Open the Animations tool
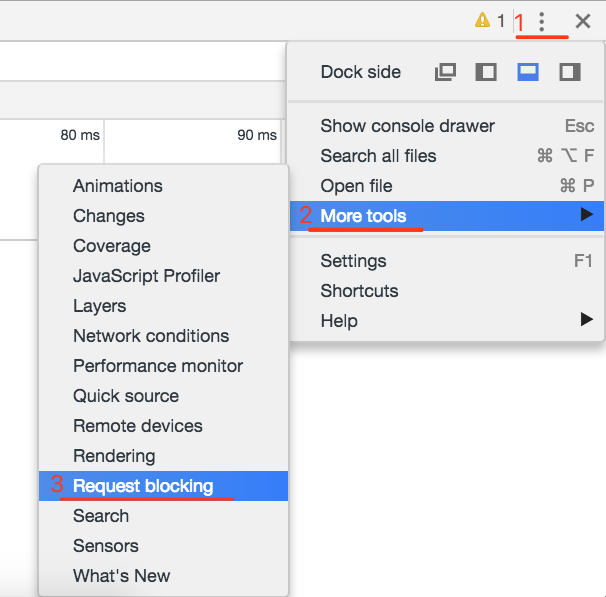 [117, 186]
